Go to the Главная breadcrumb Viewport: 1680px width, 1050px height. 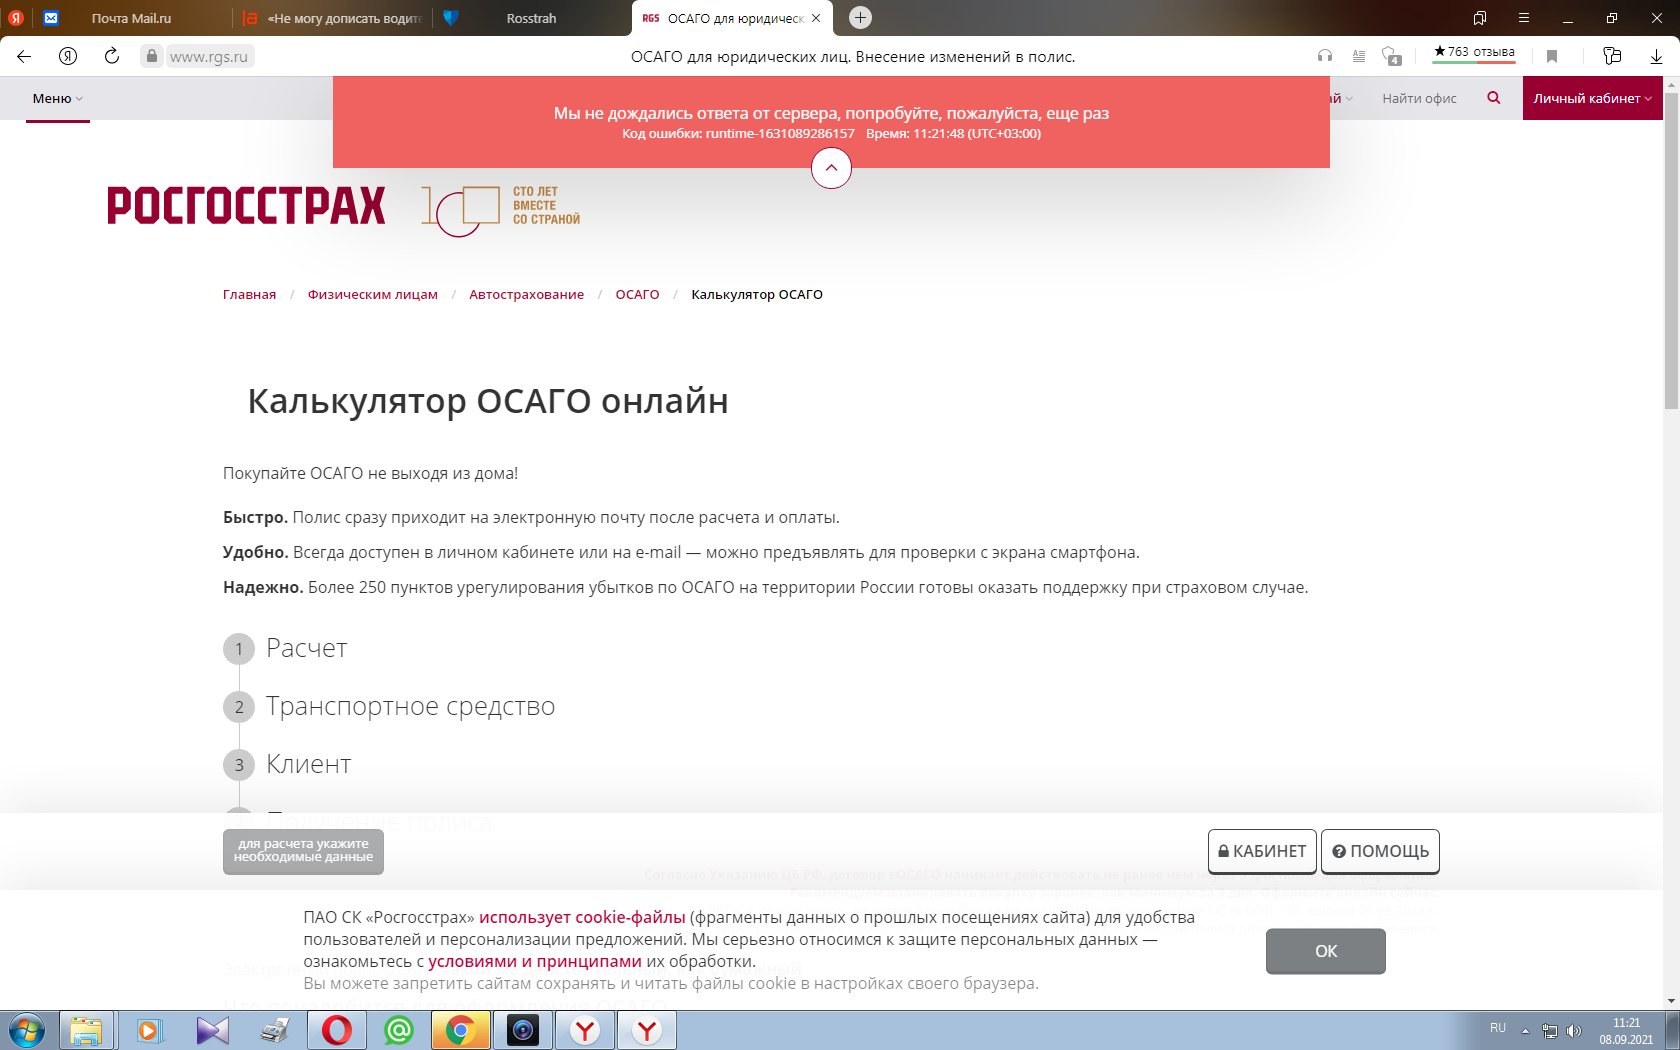(249, 294)
